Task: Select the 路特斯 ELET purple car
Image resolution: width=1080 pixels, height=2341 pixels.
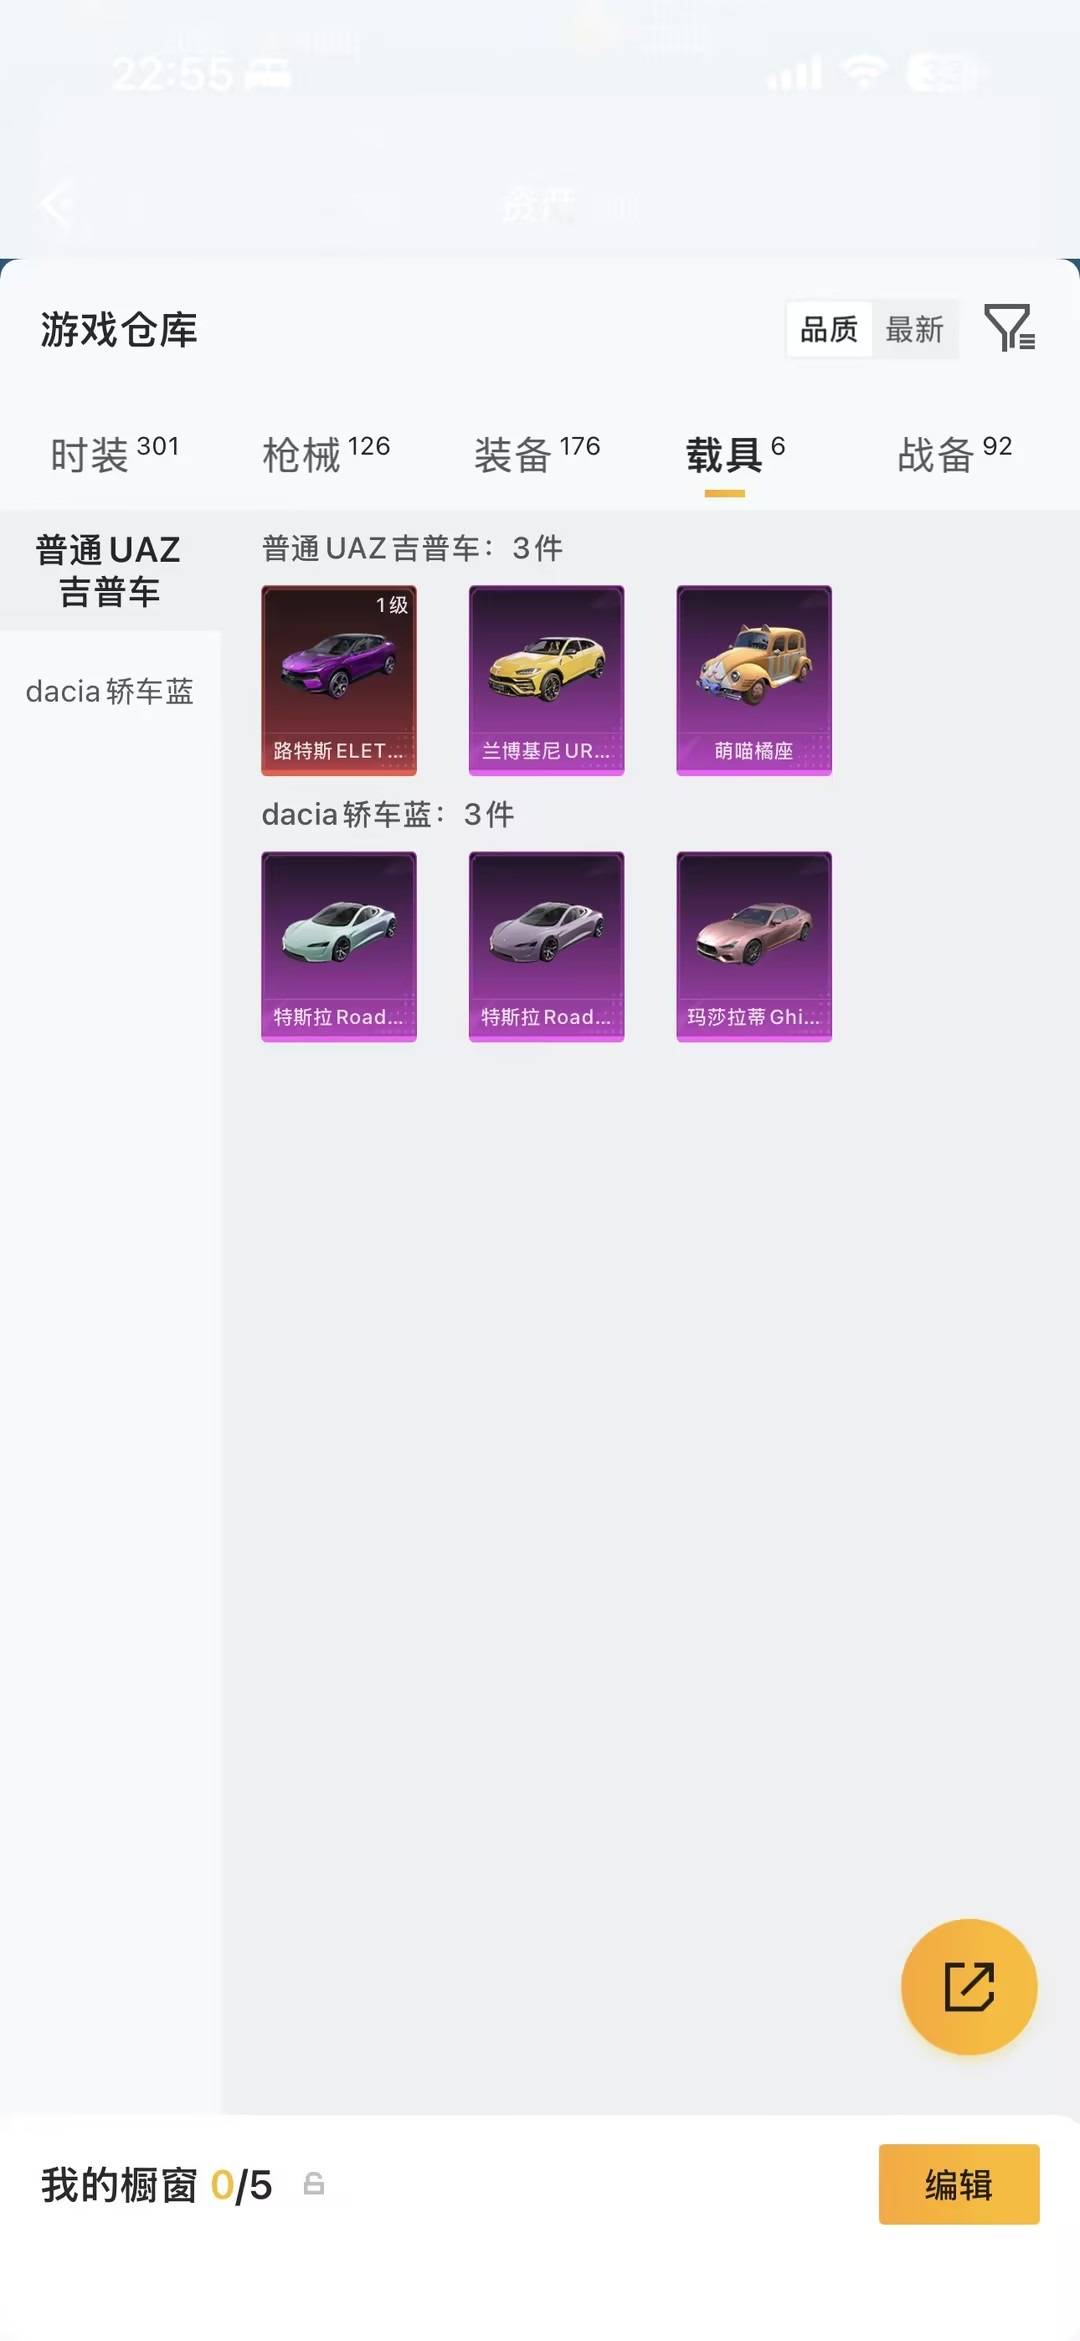Action: [339, 680]
